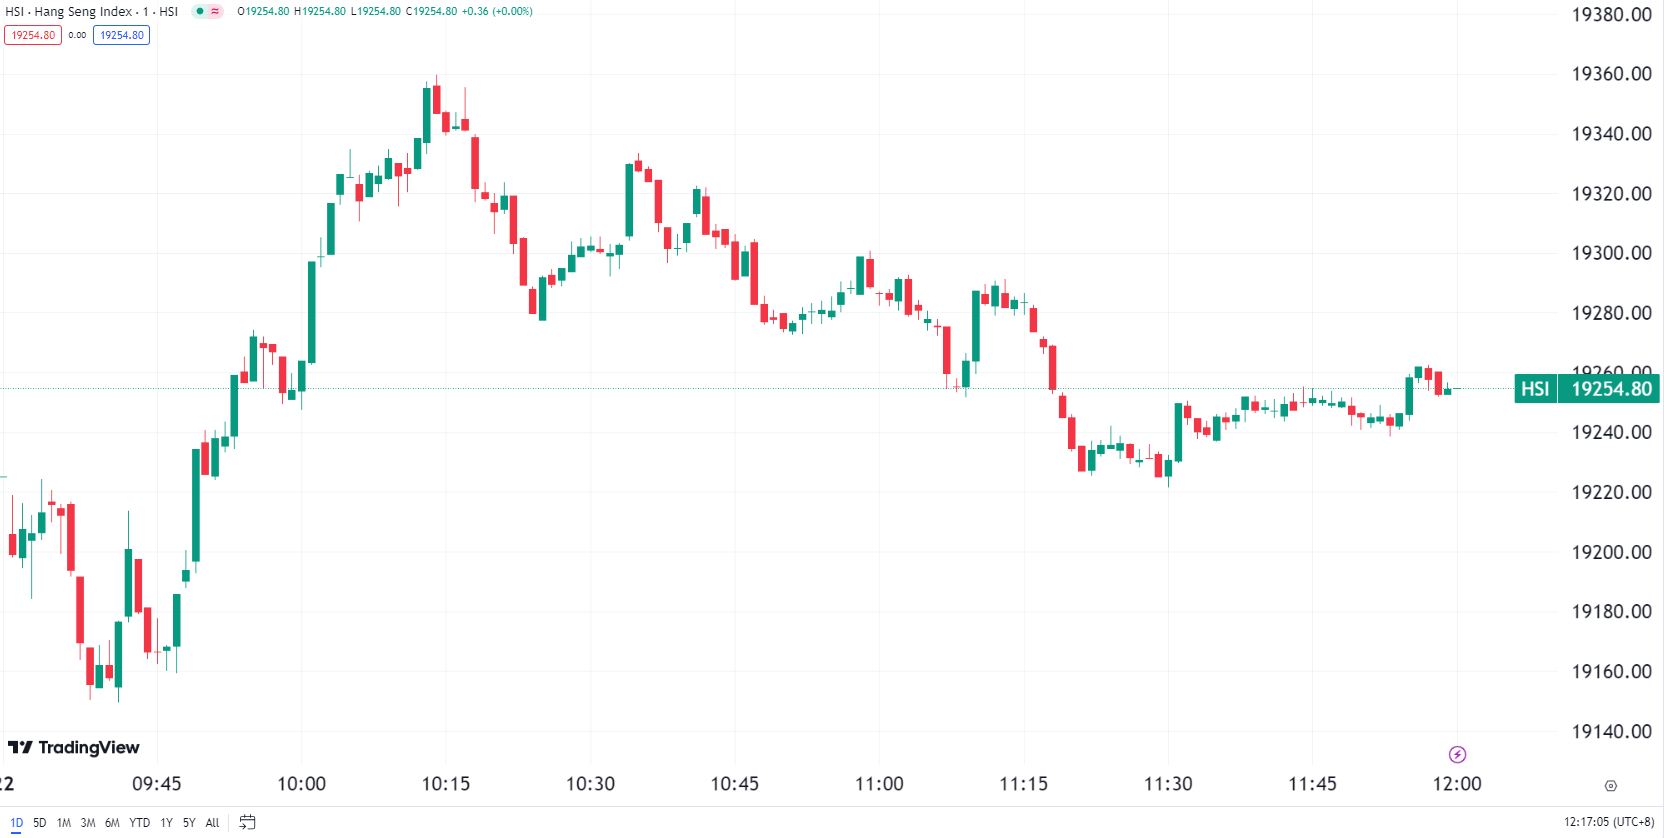
Task: Select the 1D time range
Action: (16, 823)
